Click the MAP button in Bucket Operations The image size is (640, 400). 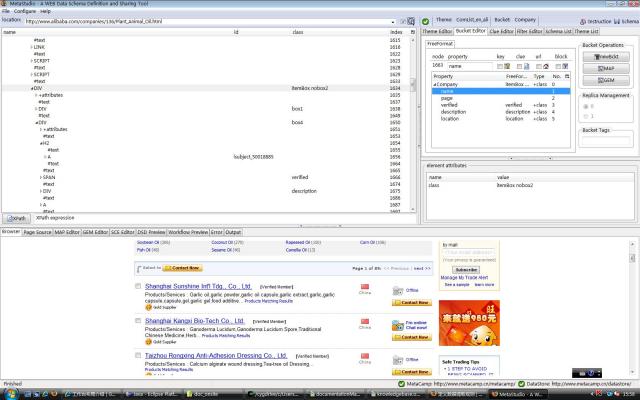coord(606,69)
